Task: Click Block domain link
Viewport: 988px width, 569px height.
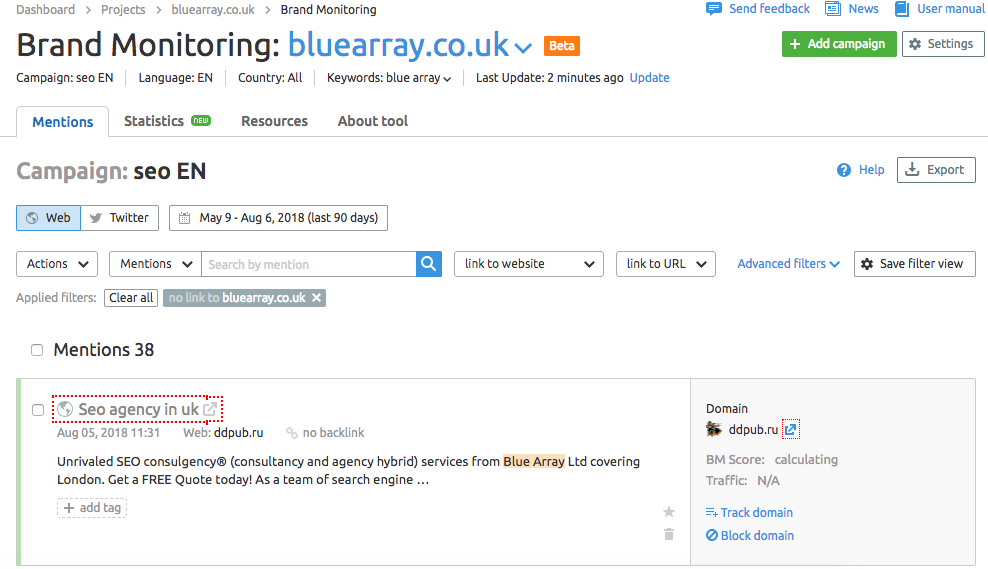Action: 750,536
